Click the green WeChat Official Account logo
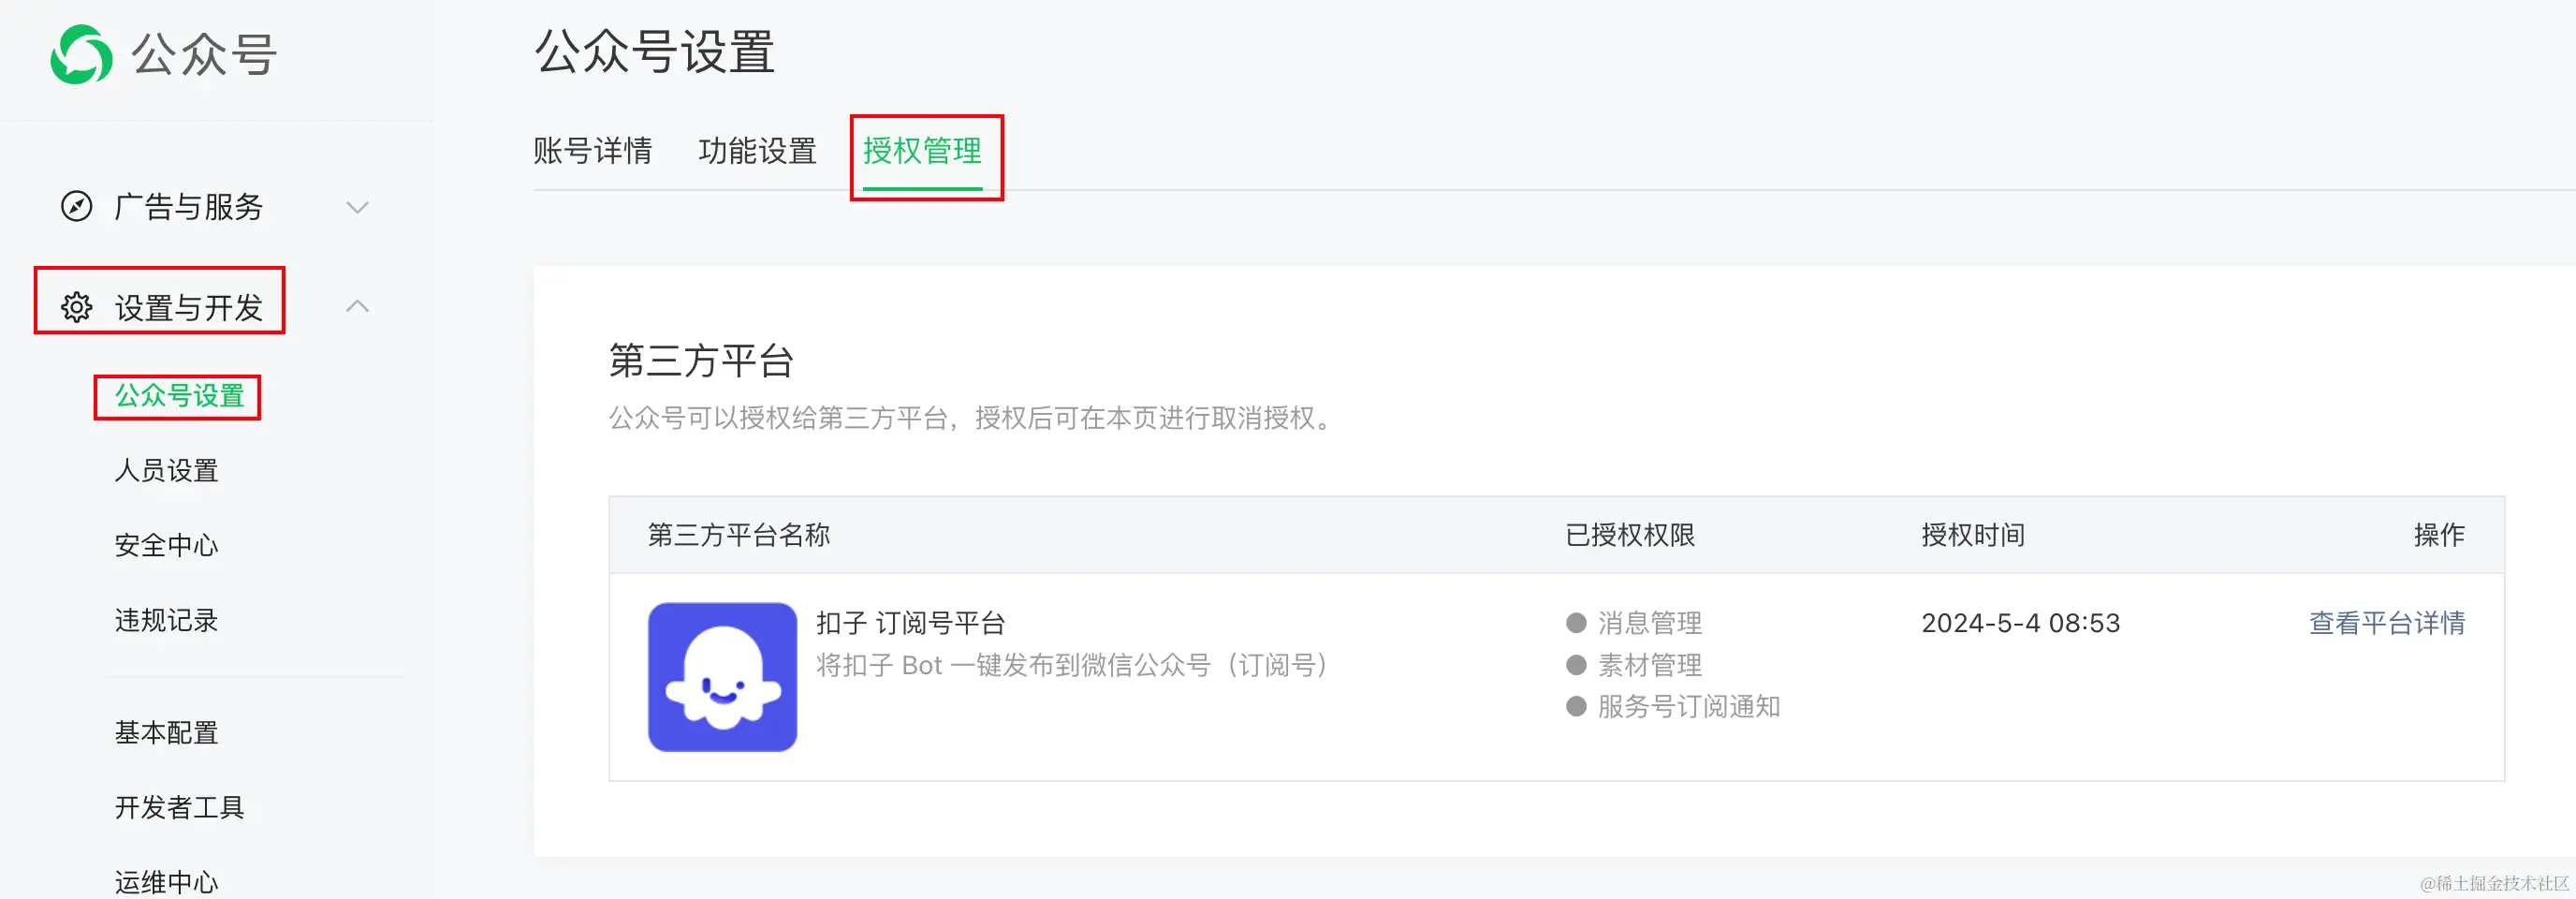 click(x=81, y=55)
